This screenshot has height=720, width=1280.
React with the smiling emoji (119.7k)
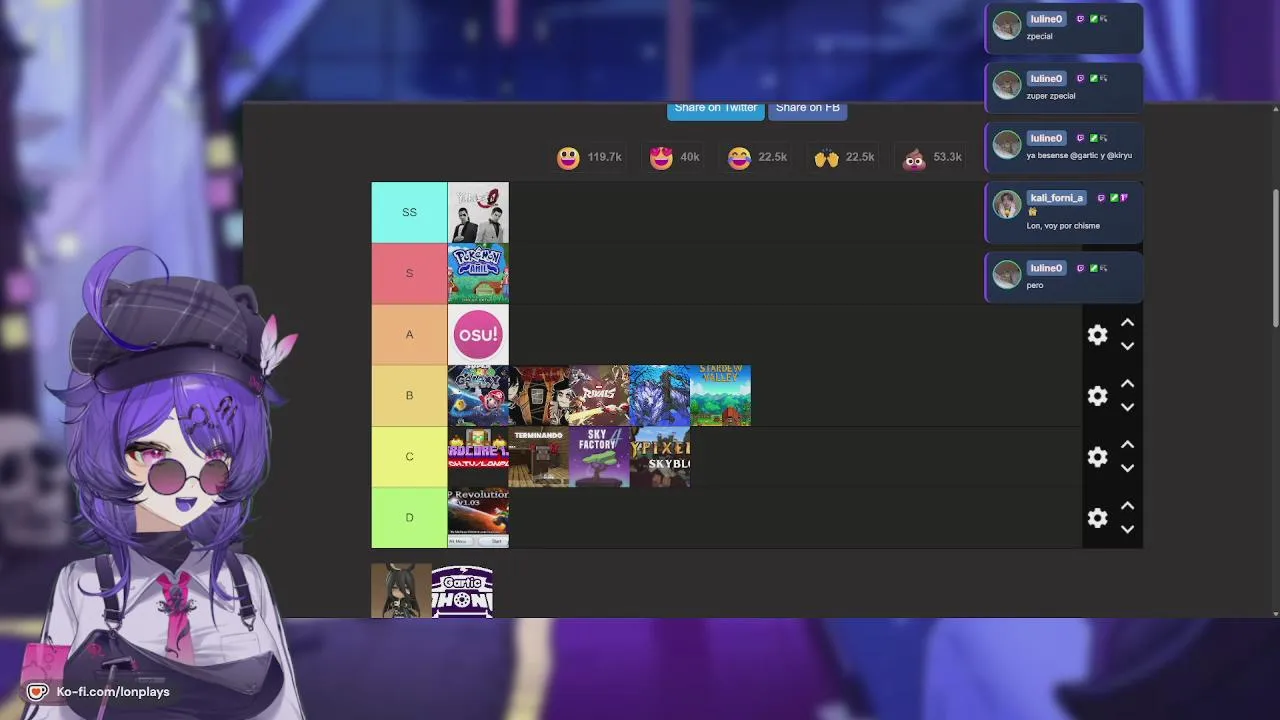(568, 158)
